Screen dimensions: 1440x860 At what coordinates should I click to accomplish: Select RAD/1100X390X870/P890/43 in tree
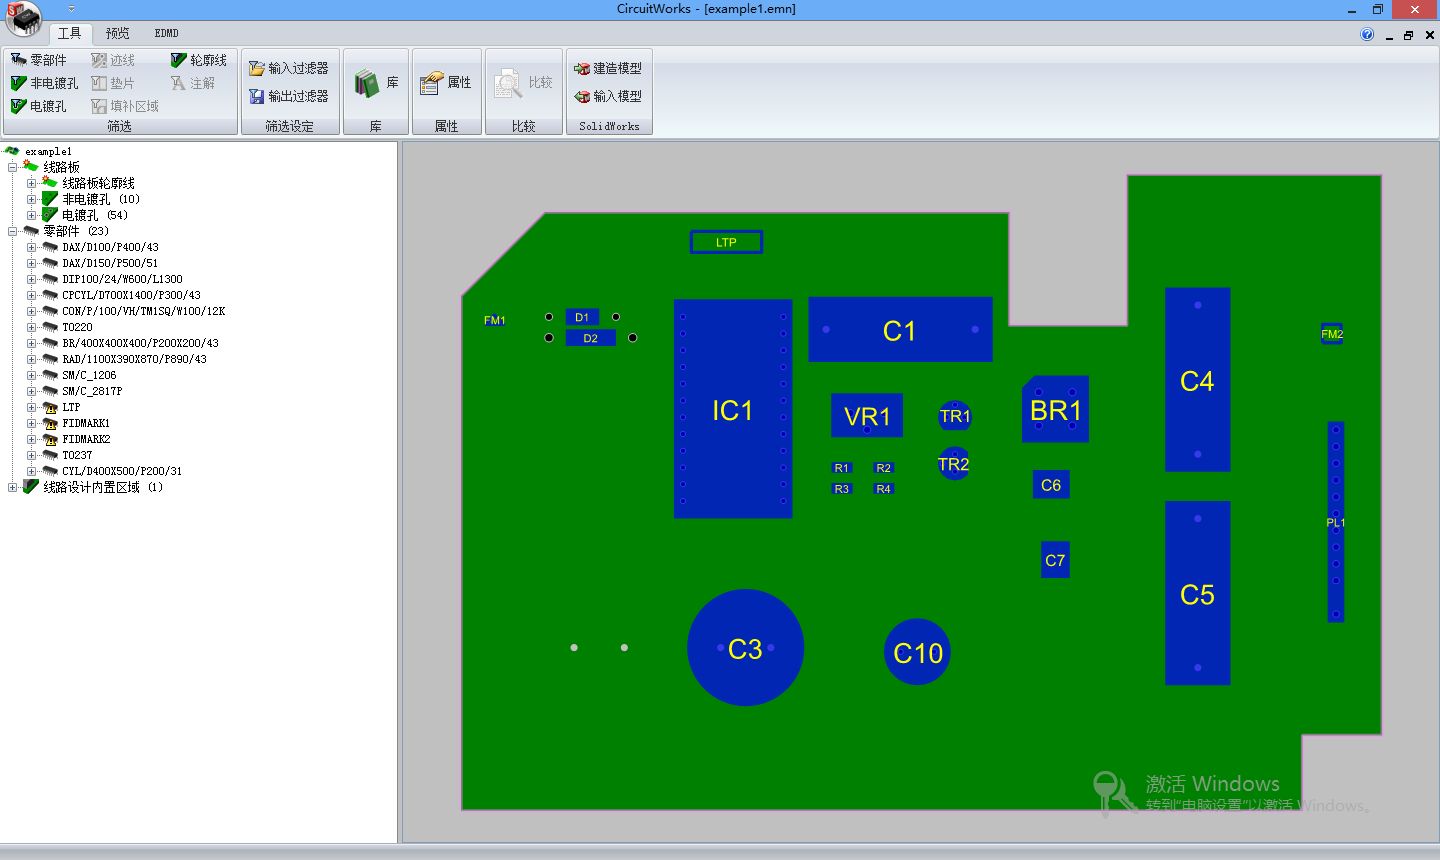(134, 359)
